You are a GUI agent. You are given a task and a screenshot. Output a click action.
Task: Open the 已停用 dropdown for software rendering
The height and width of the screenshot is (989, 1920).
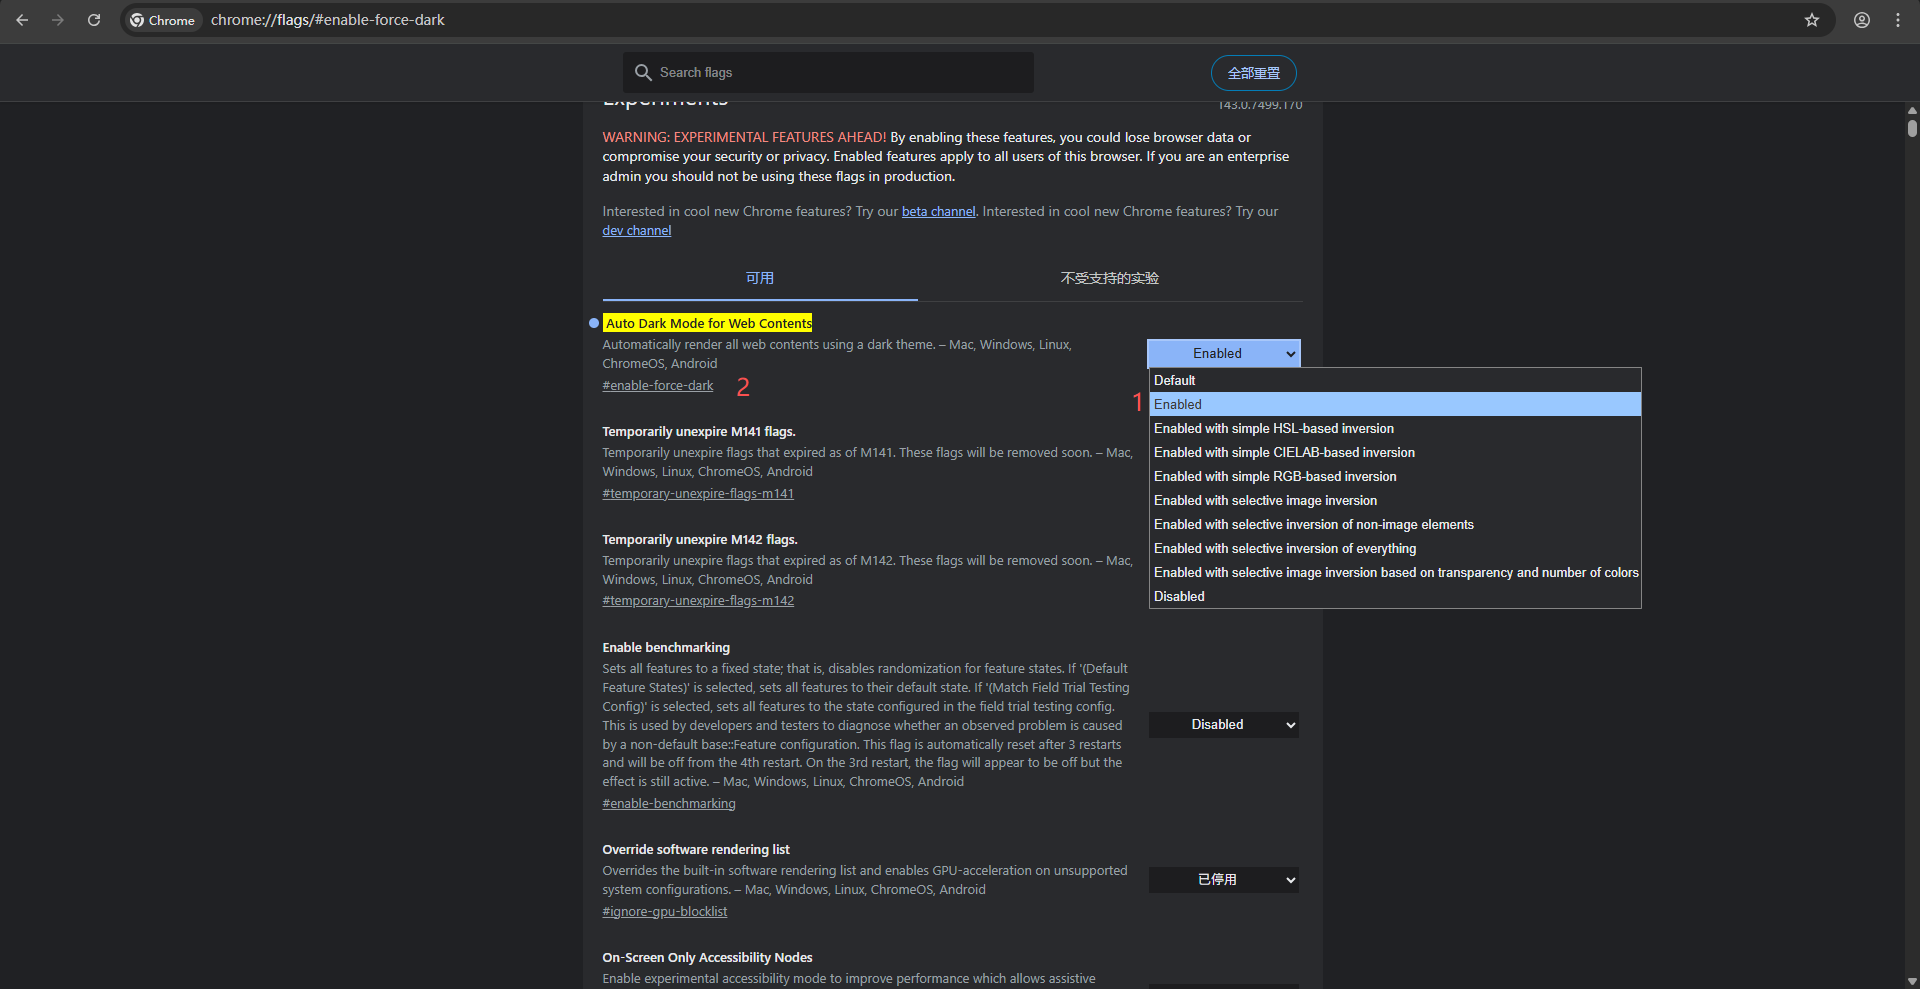click(1224, 880)
